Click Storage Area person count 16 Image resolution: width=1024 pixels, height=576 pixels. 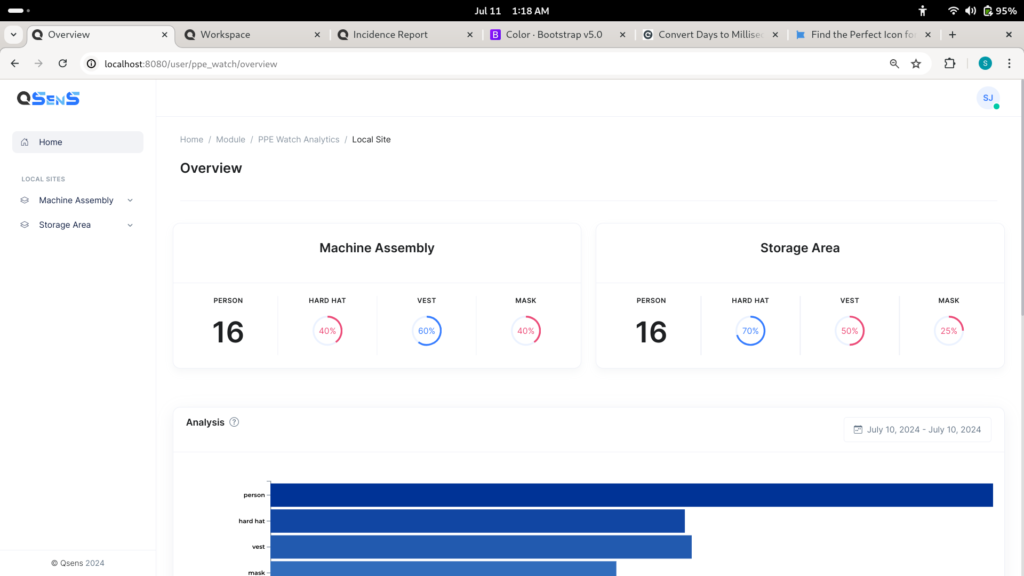tap(651, 332)
